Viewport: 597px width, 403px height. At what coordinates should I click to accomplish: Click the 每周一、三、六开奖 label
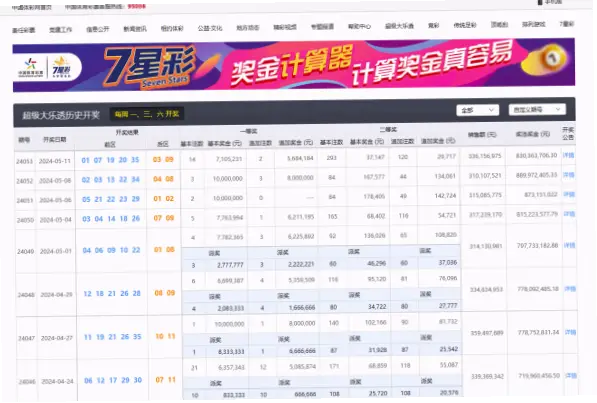(147, 114)
